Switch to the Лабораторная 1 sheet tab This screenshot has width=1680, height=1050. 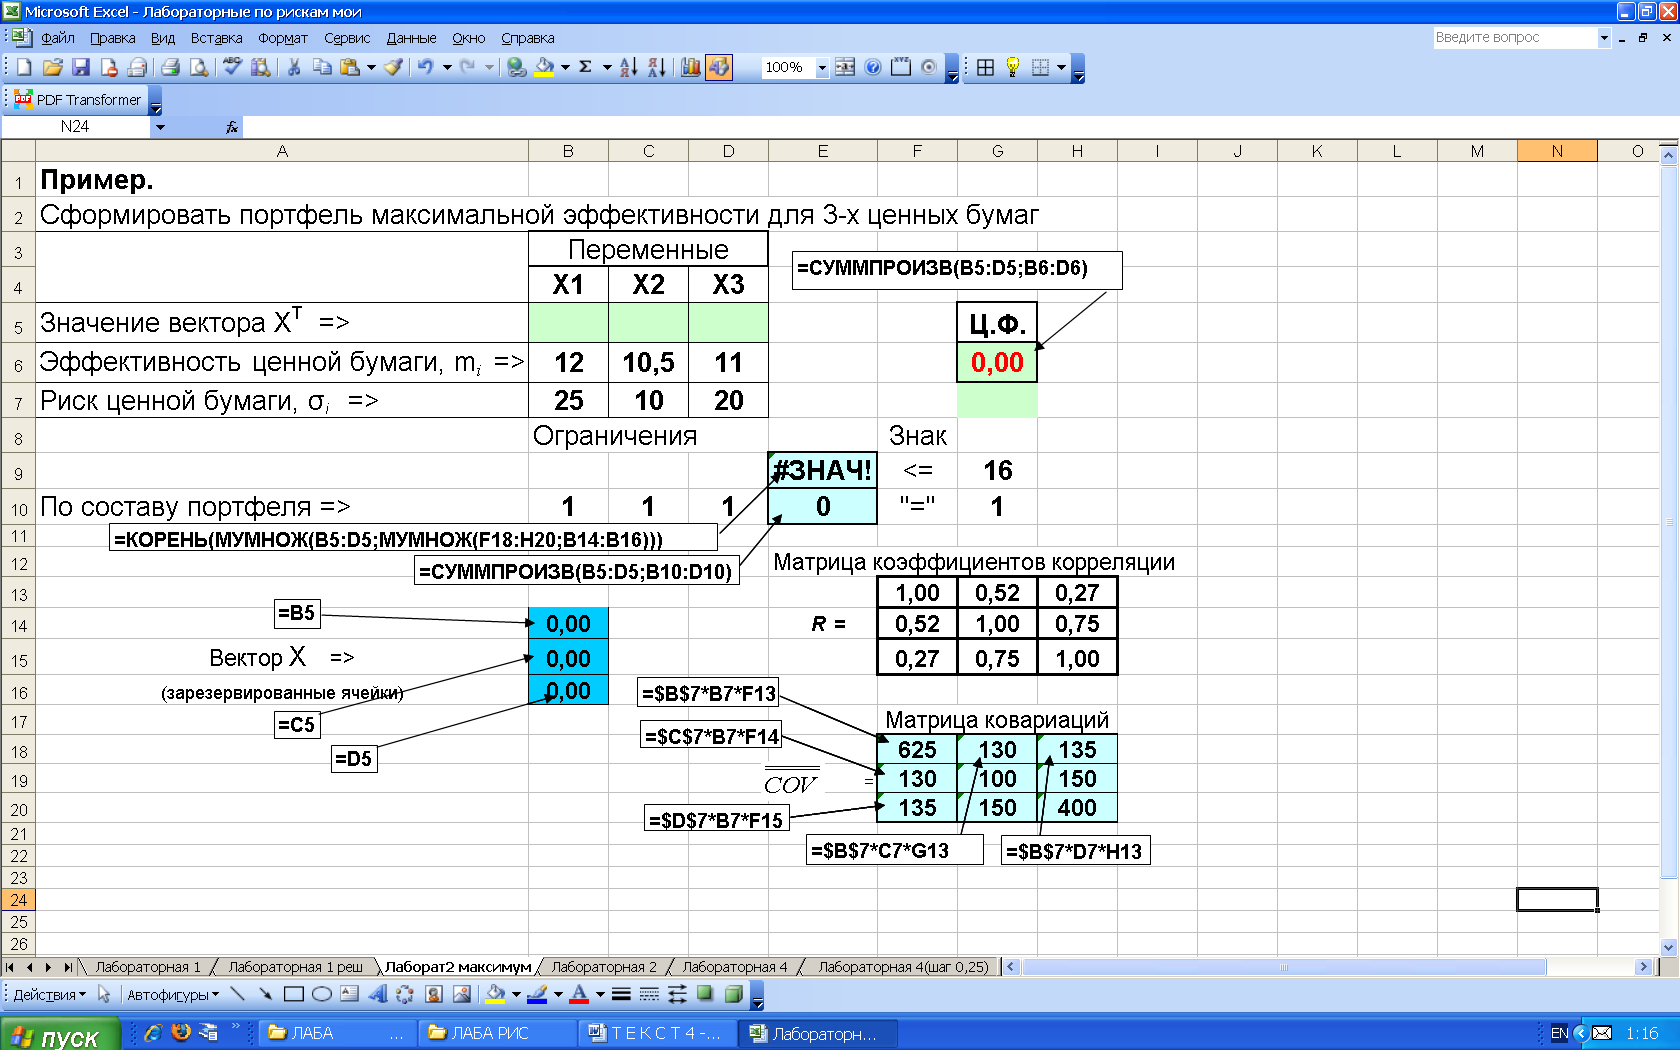coord(147,967)
